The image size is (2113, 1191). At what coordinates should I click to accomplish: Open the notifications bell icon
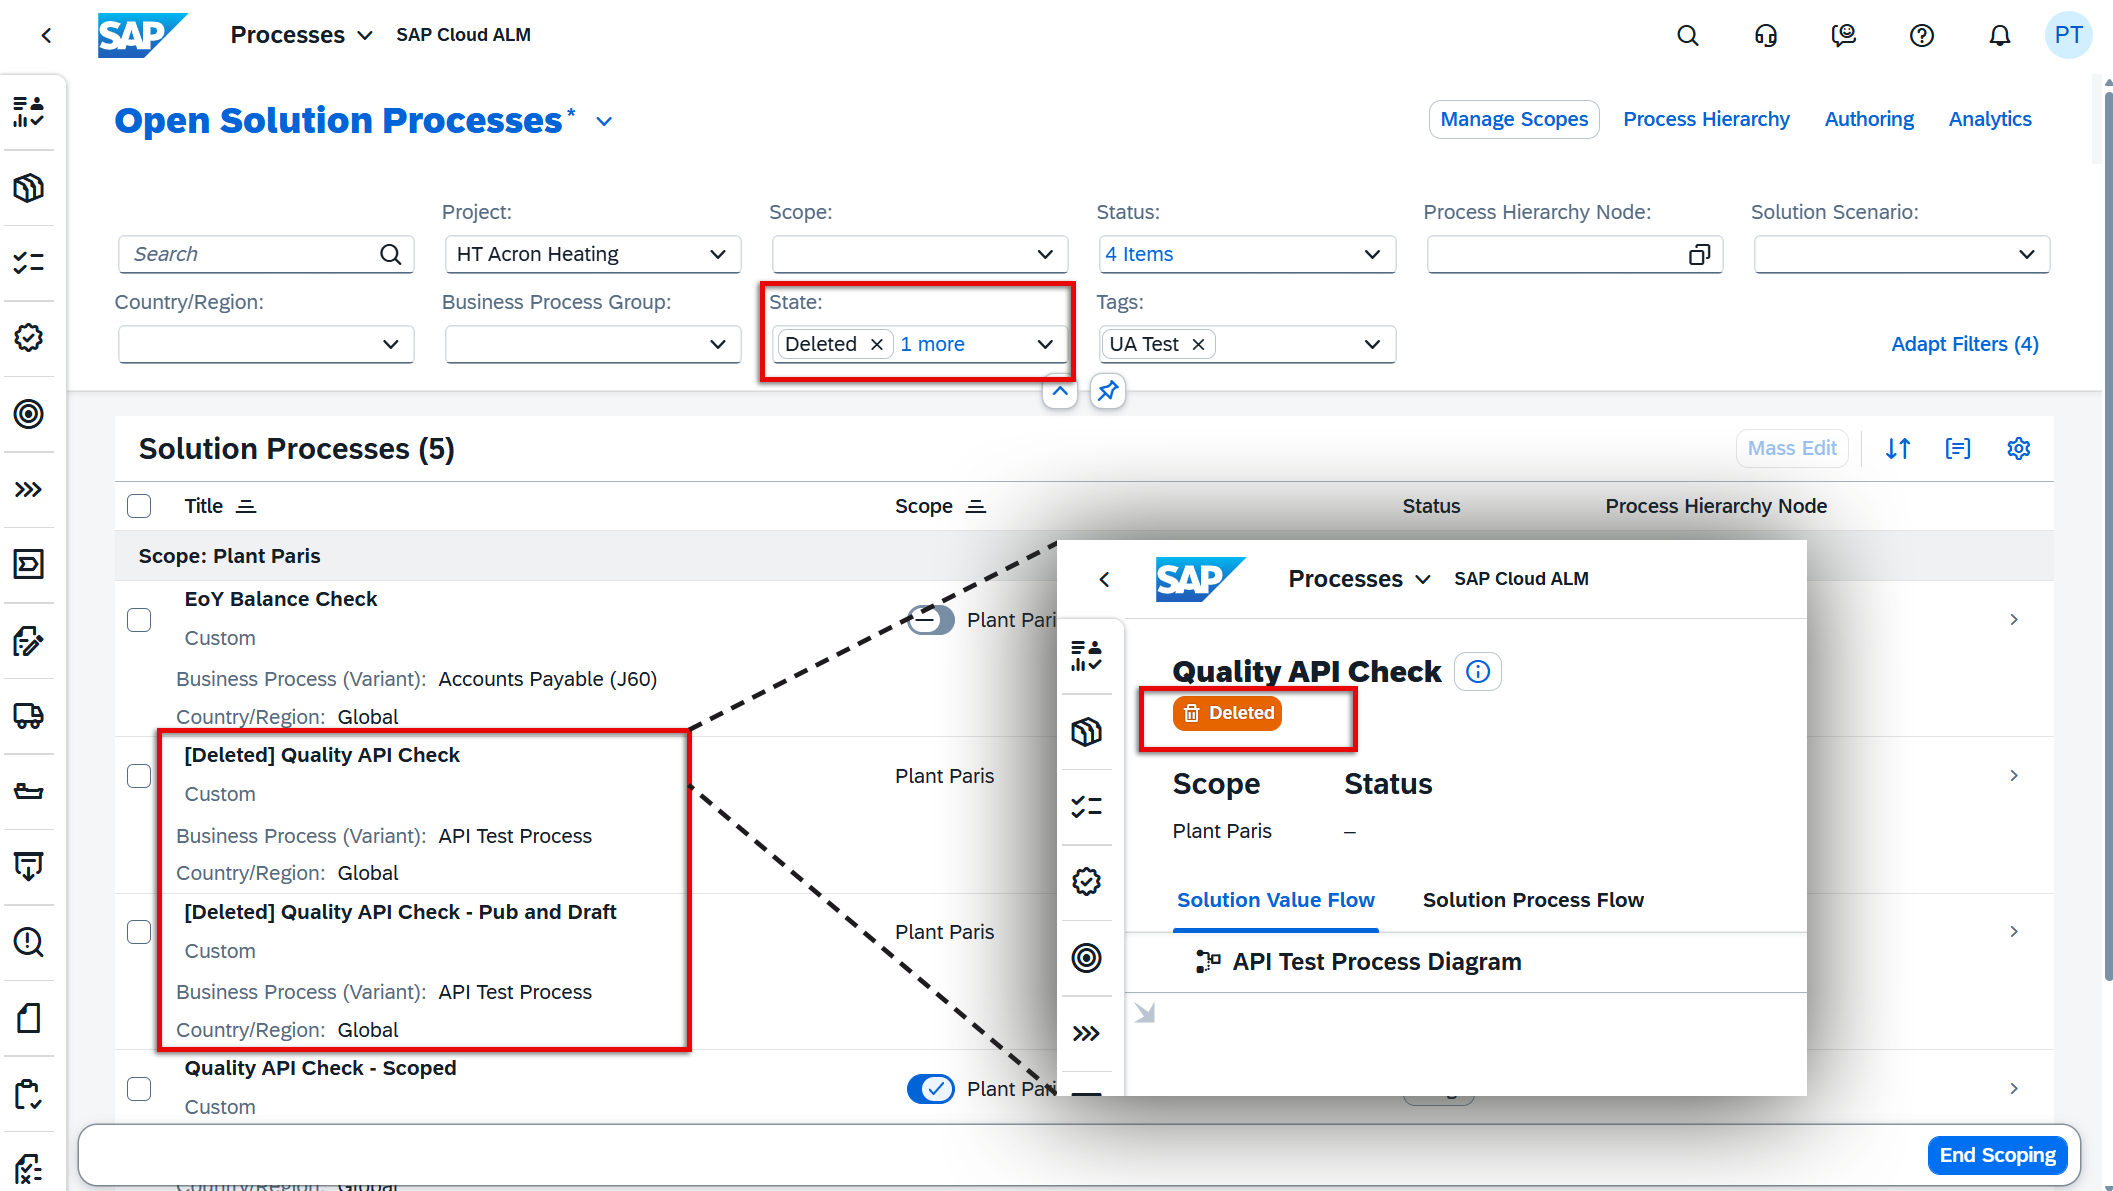pos(1999,36)
